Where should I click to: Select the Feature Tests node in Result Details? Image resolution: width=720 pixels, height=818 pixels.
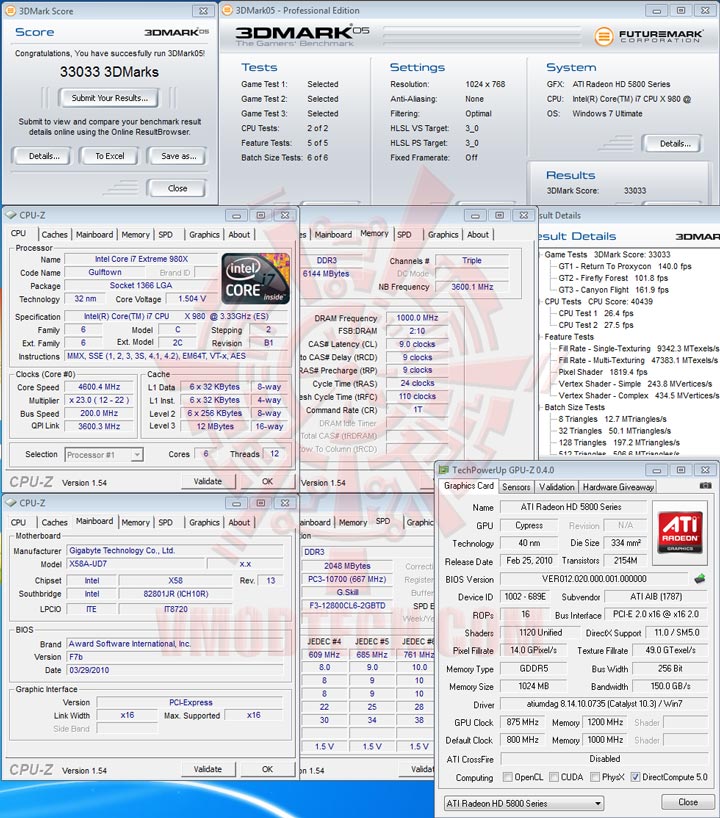pyautogui.click(x=569, y=337)
